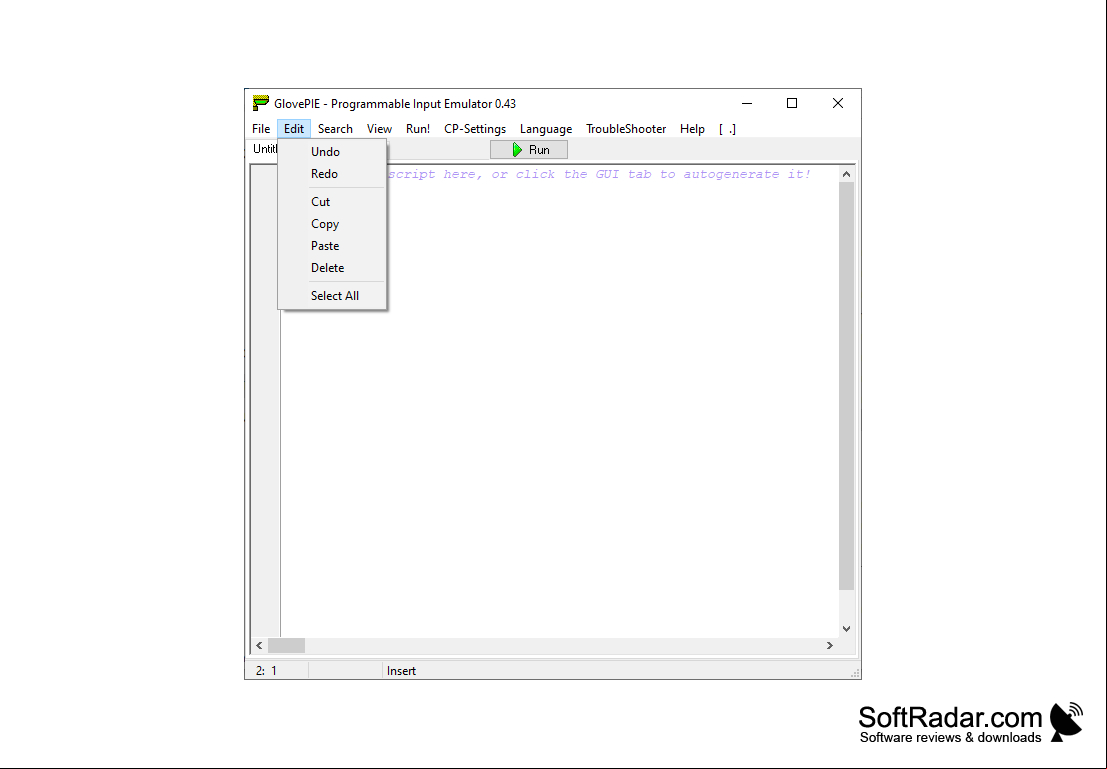The image size is (1107, 769).
Task: Choose Select All from the Edit menu
Action: point(332,296)
